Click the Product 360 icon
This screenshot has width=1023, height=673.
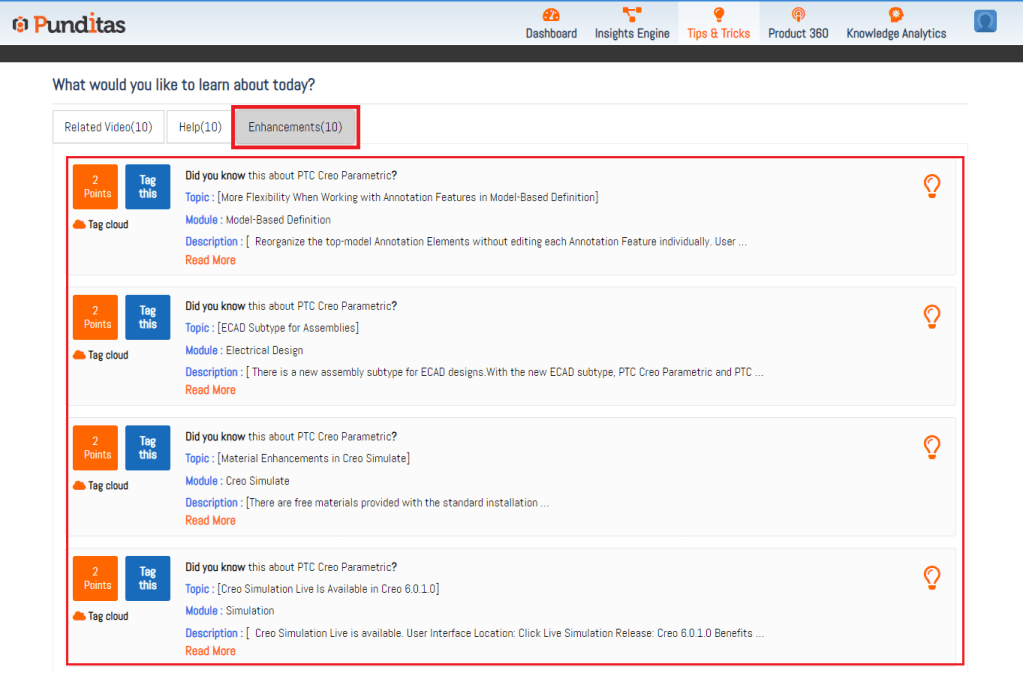point(798,15)
